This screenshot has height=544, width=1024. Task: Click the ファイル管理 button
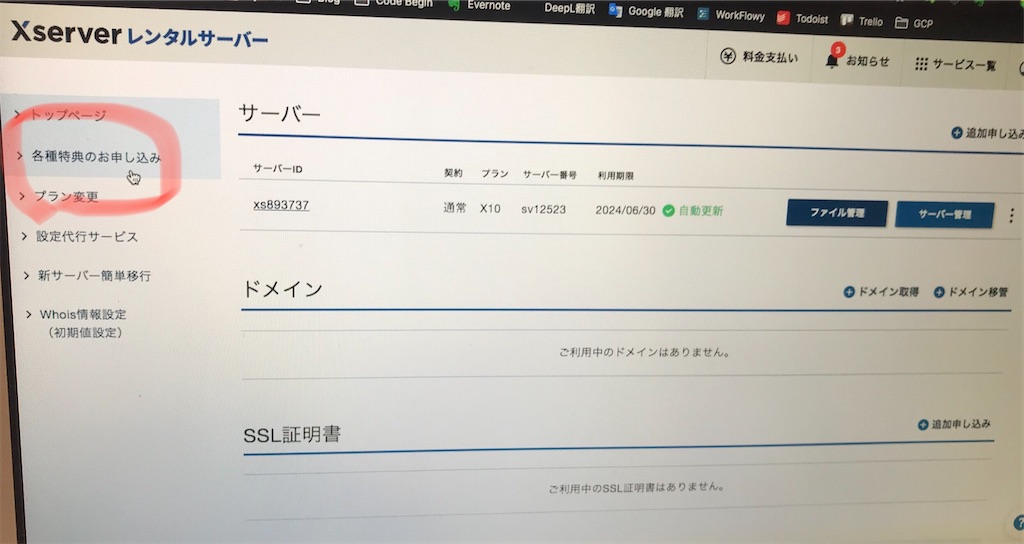pyautogui.click(x=837, y=213)
